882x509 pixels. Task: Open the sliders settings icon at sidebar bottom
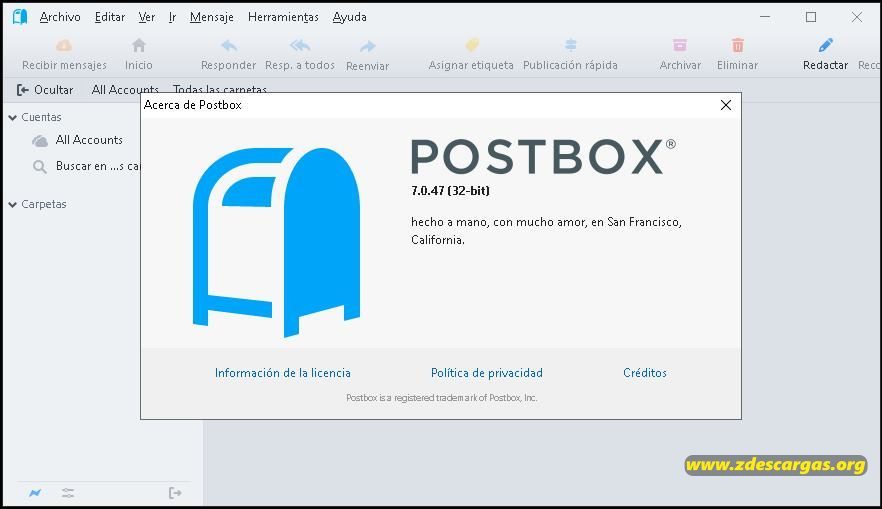click(68, 493)
